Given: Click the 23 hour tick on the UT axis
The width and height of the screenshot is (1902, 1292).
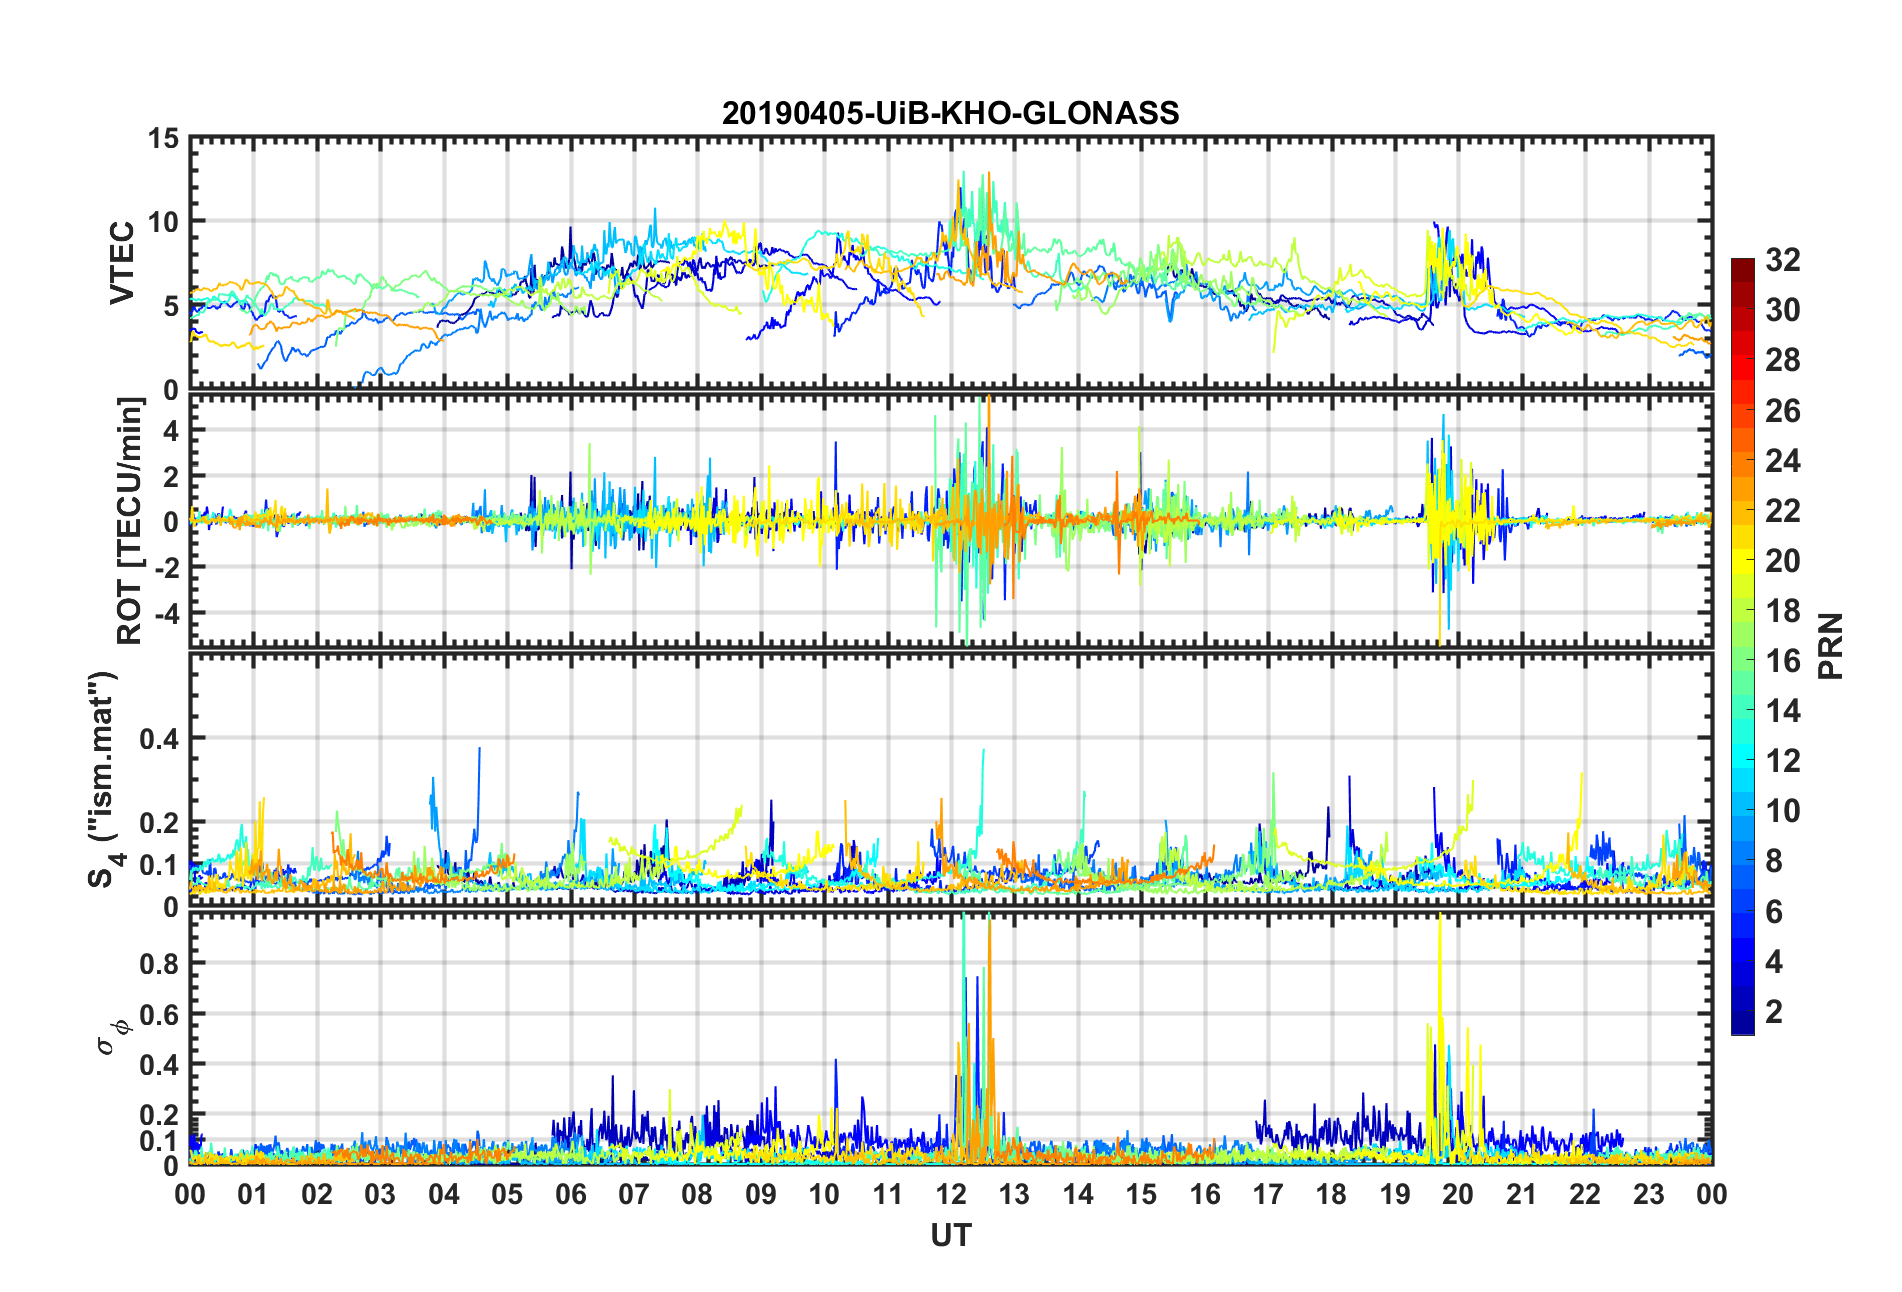Looking at the screenshot, I should click(1649, 1194).
